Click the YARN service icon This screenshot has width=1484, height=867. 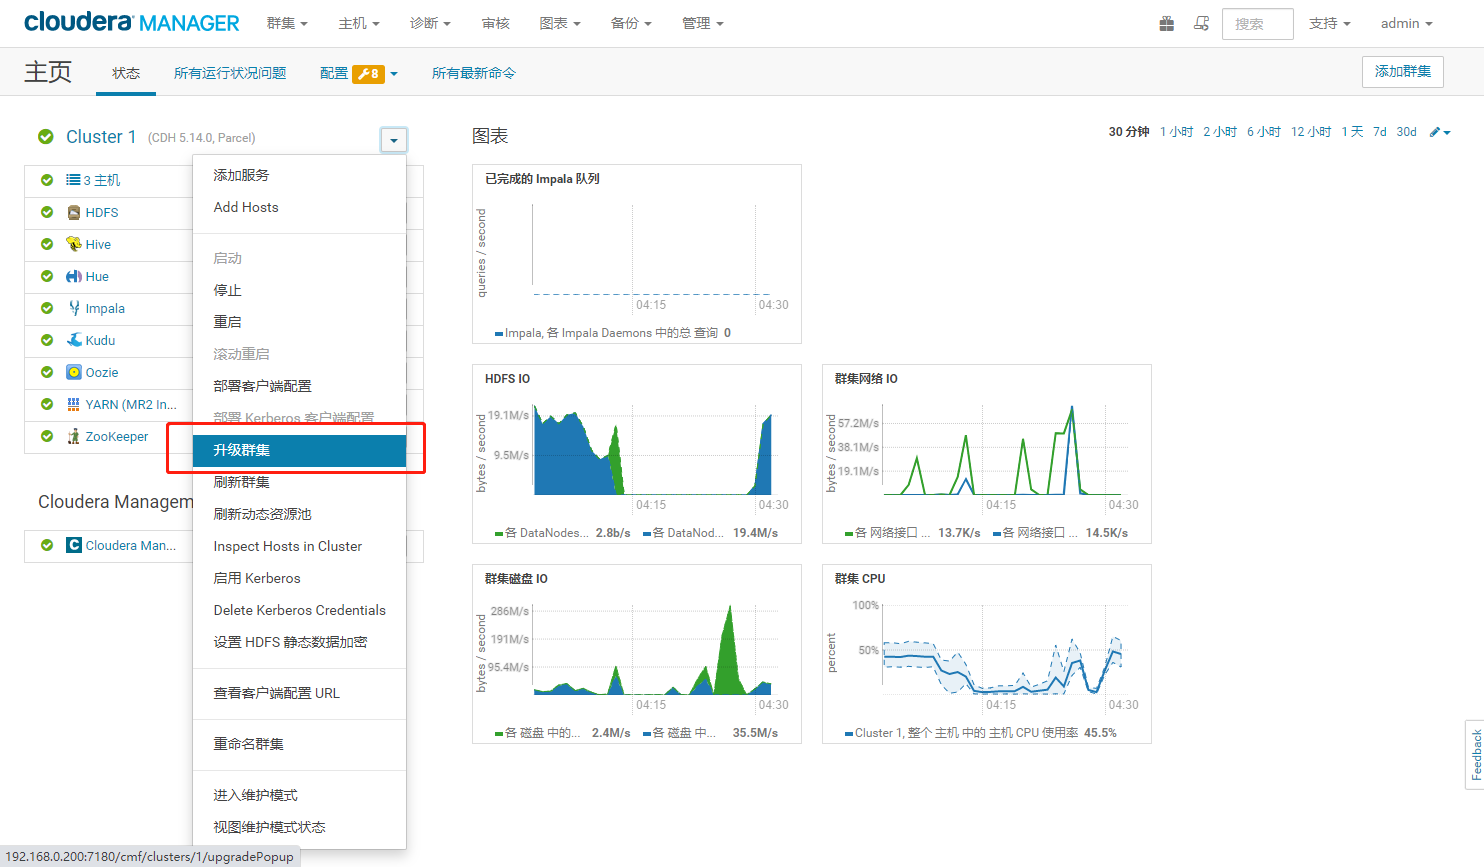pyautogui.click(x=74, y=404)
